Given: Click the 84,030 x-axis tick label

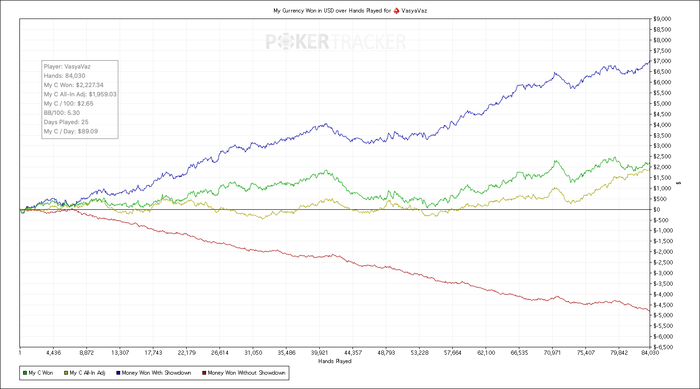Looking at the screenshot, I should [x=650, y=353].
